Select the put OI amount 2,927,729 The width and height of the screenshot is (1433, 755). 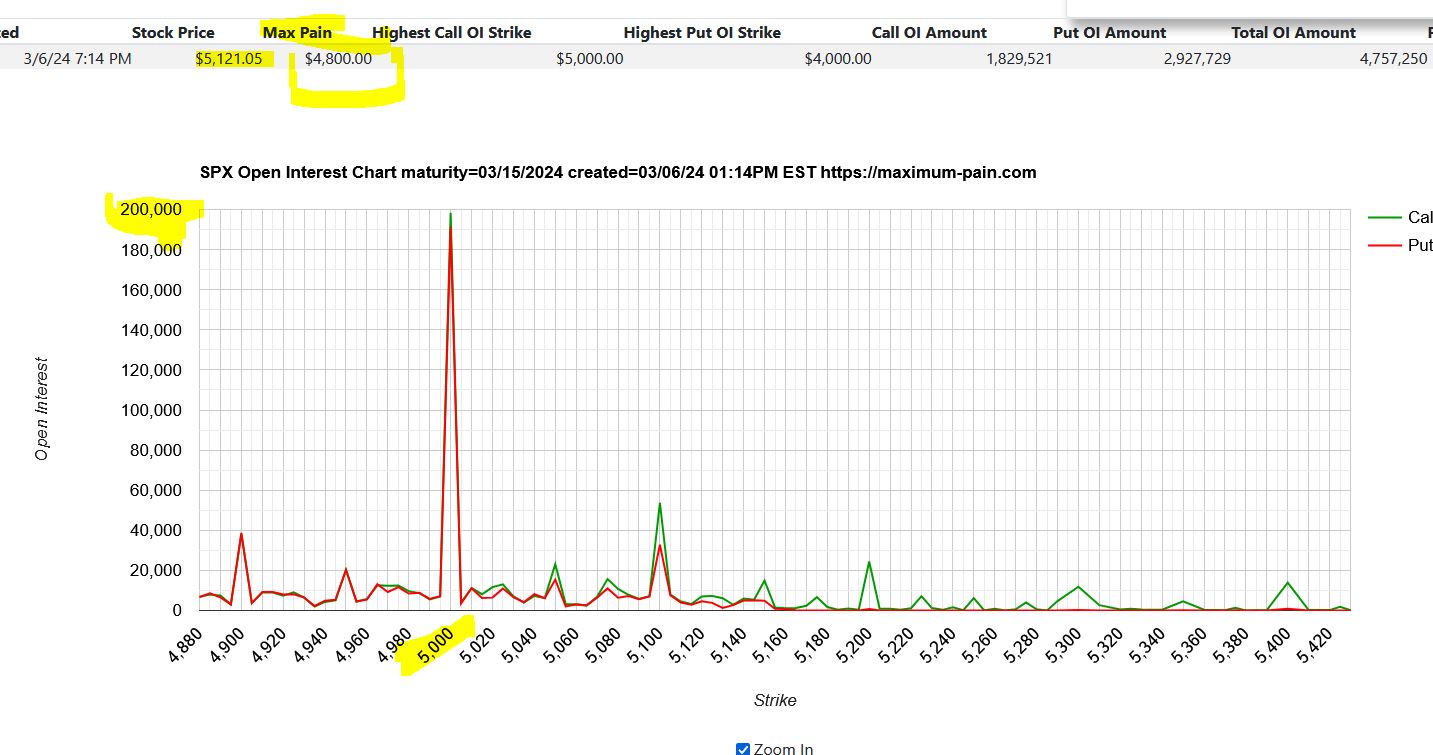[1197, 58]
